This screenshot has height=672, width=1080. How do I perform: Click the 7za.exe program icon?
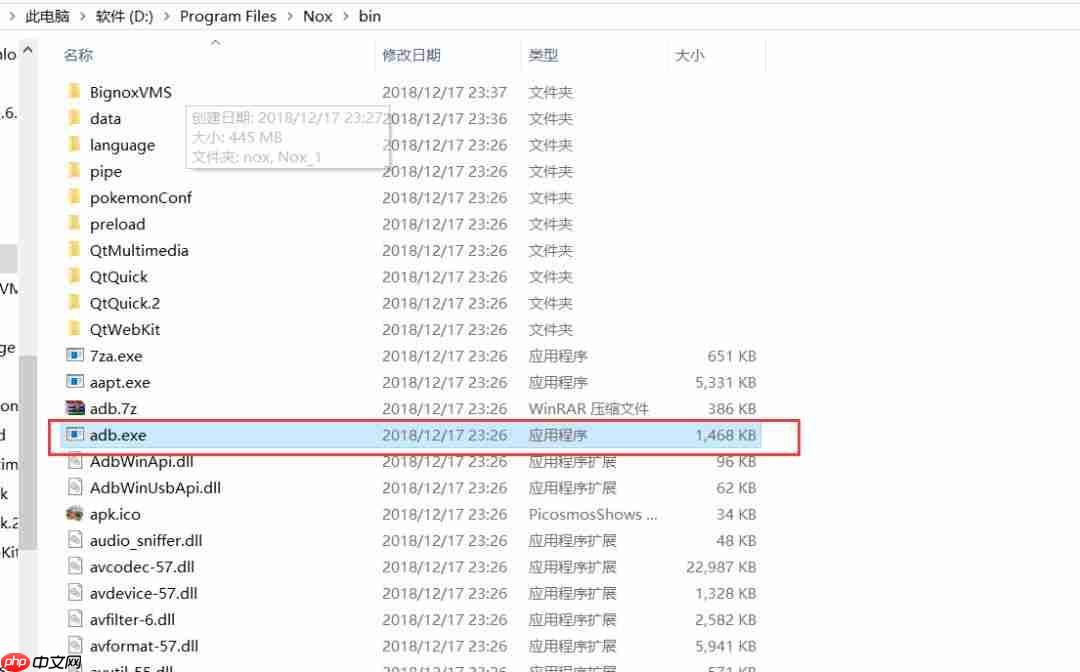tap(76, 355)
